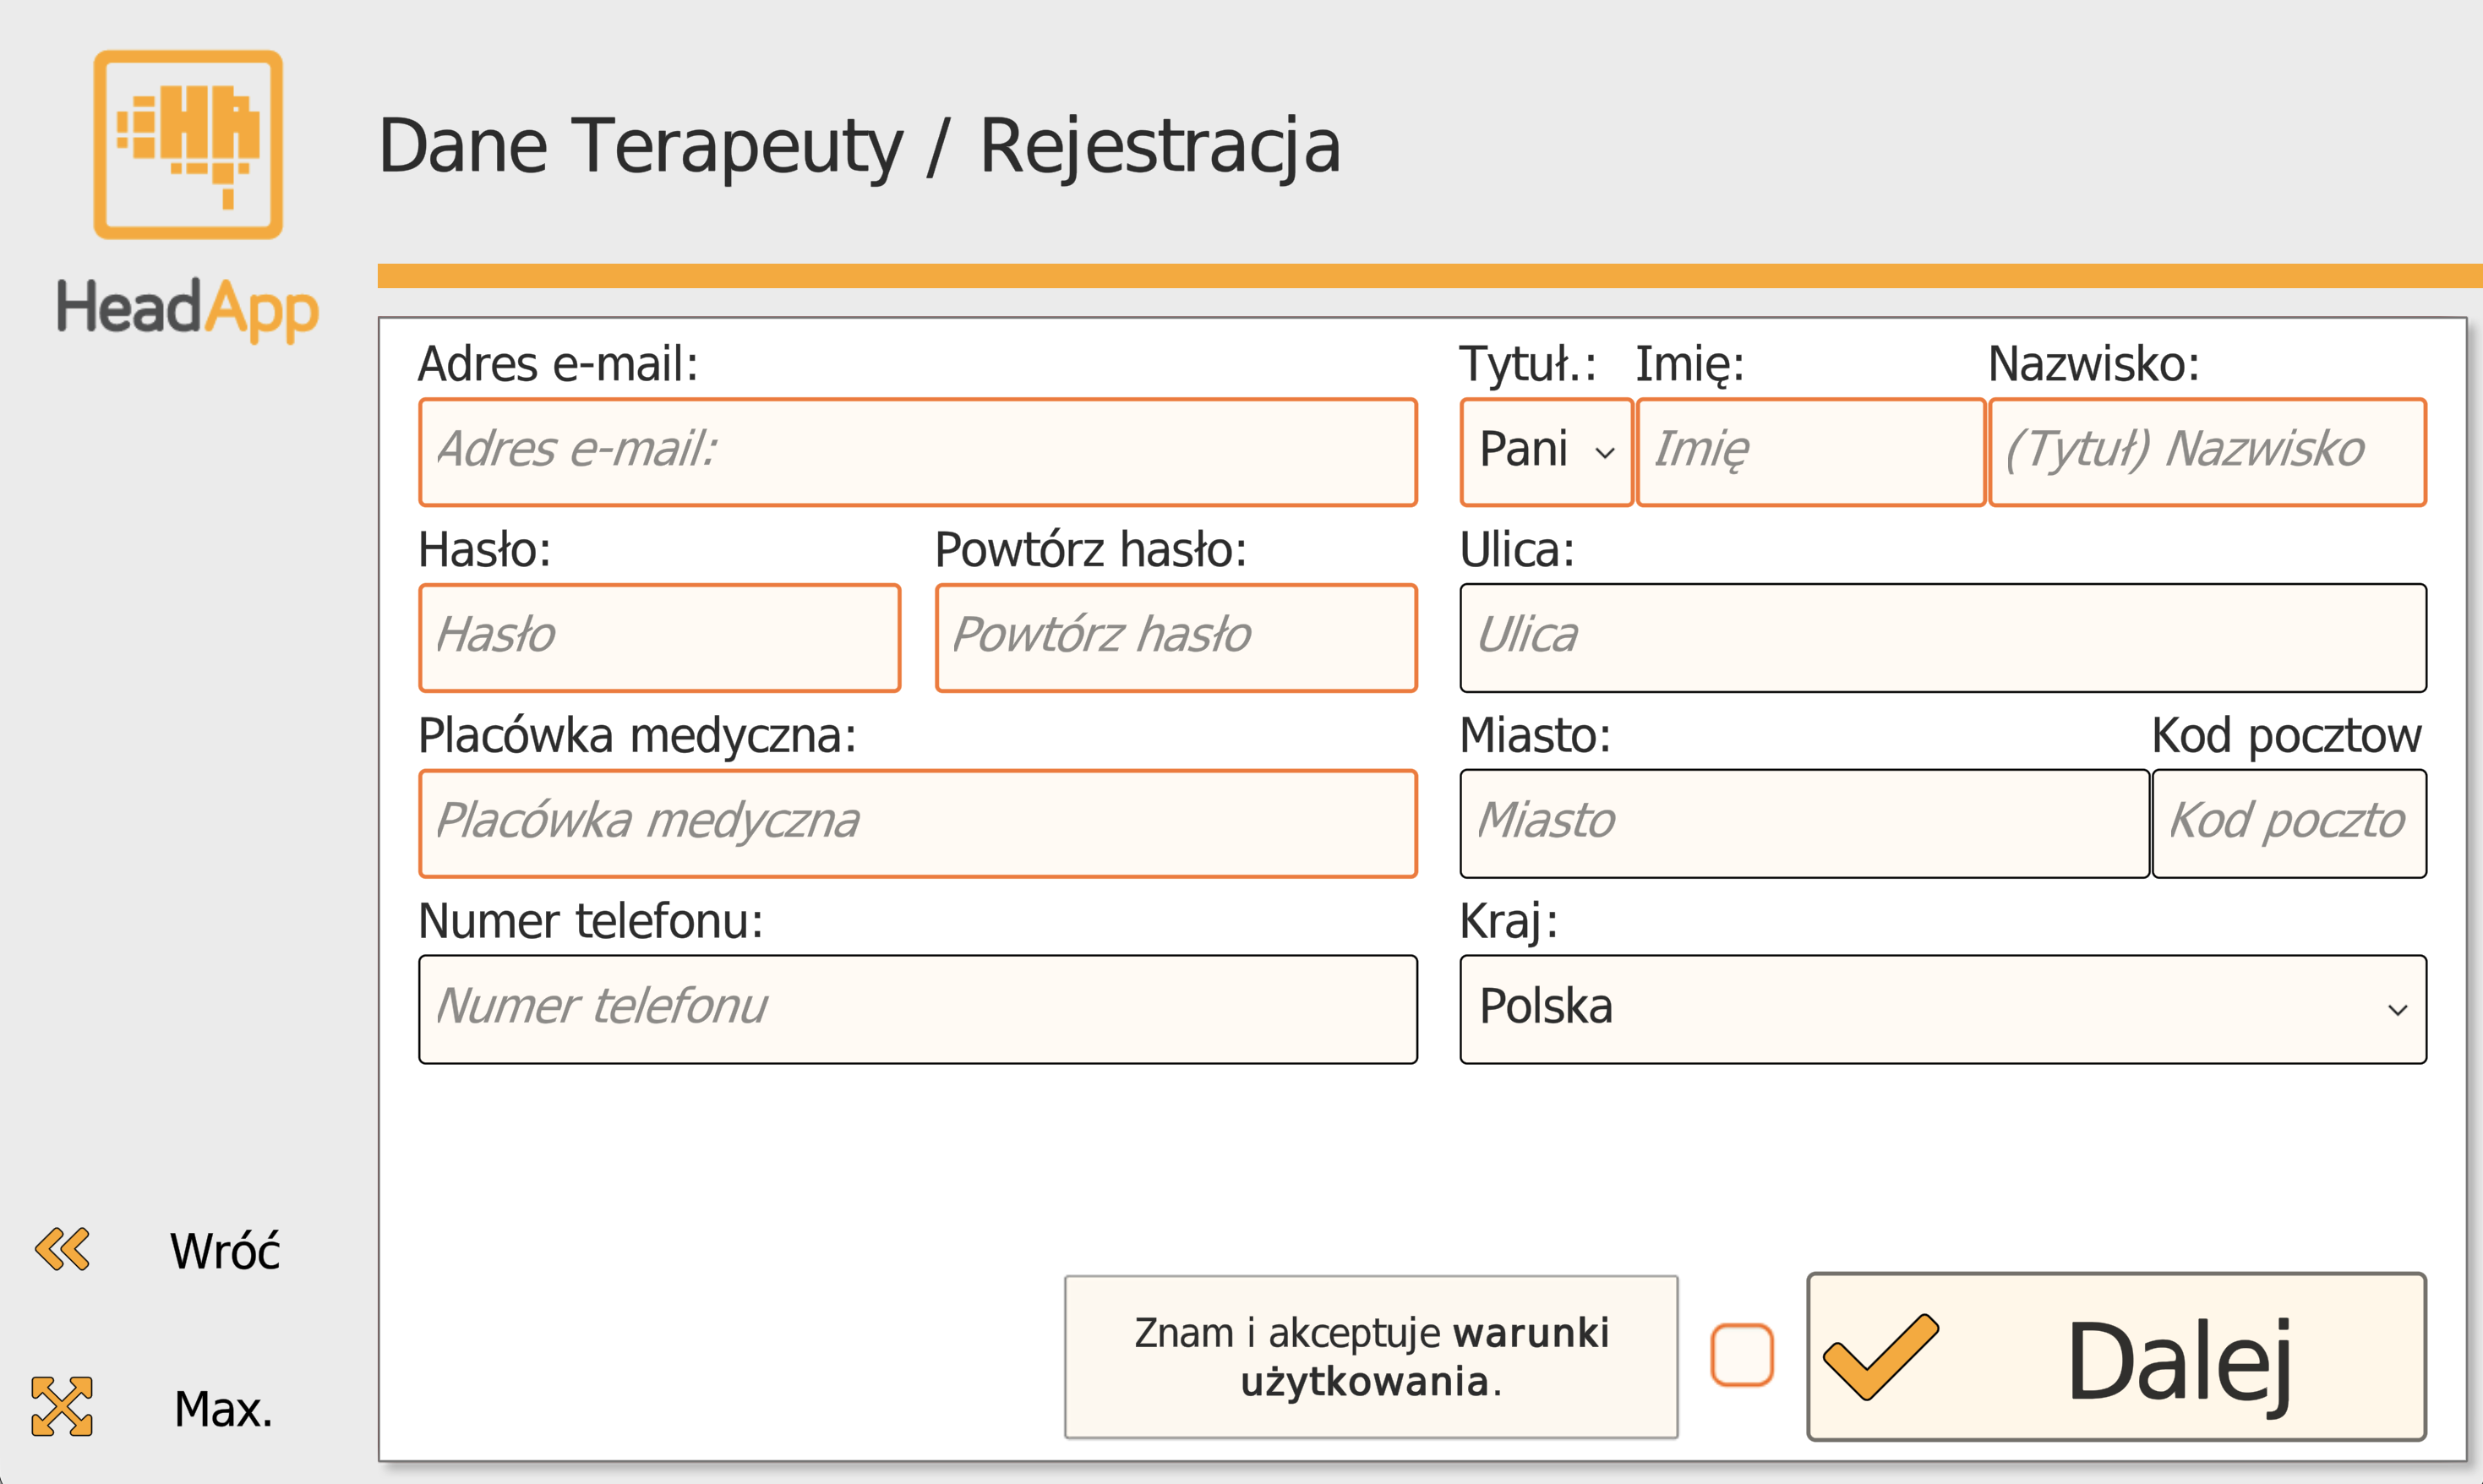Click the Numer telefonu field
Image resolution: width=2483 pixels, height=1484 pixels.
917,1008
